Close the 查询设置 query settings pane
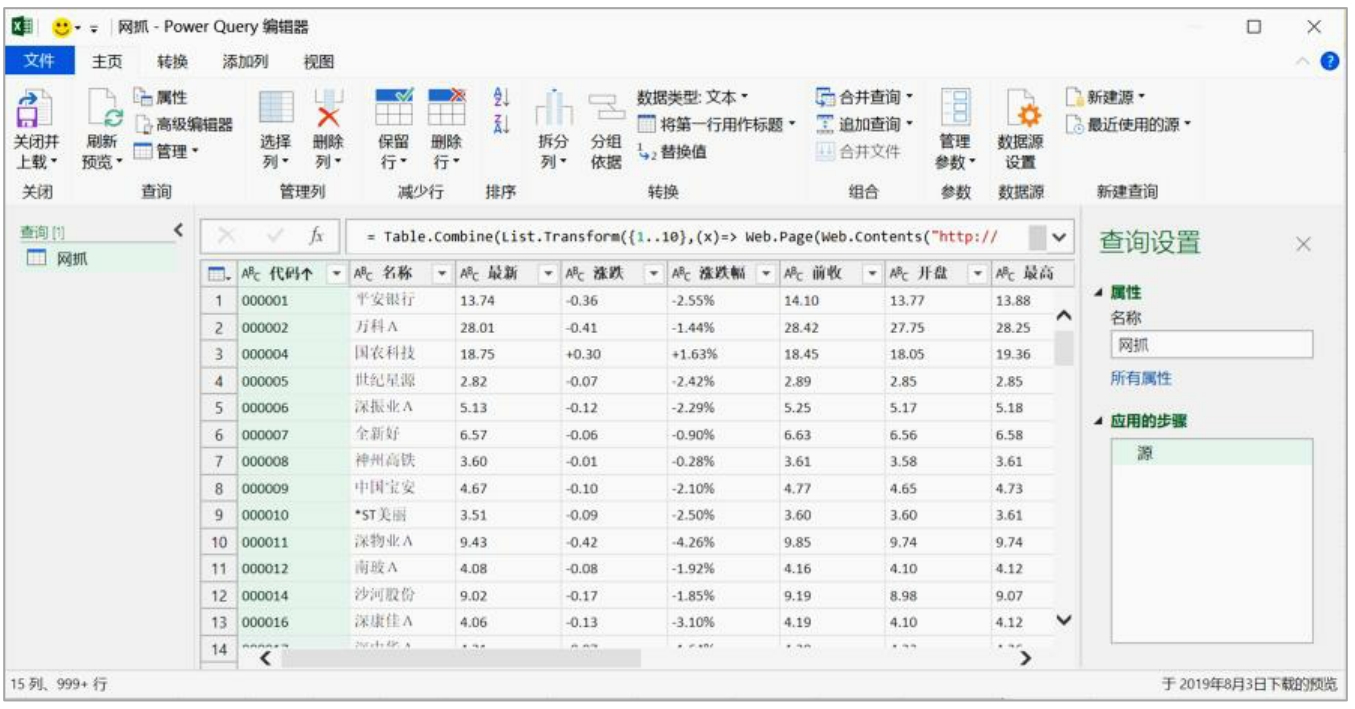1355x709 pixels. [x=1303, y=244]
